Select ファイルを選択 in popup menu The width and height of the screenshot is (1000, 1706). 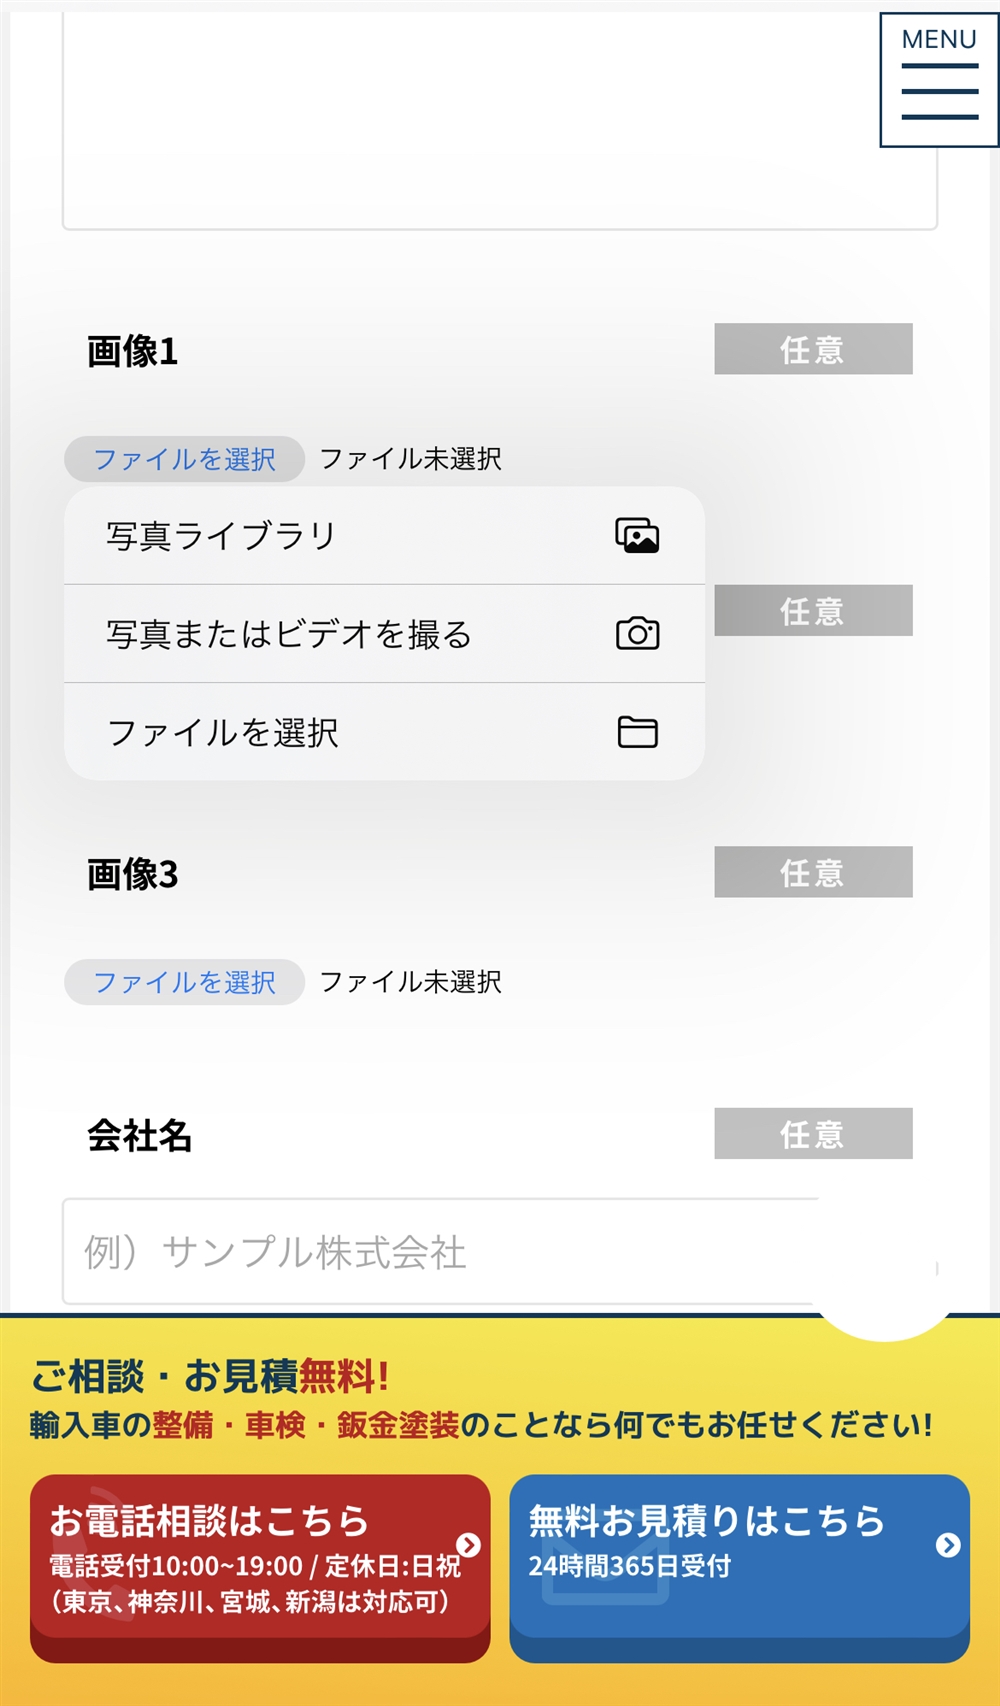pos(223,732)
